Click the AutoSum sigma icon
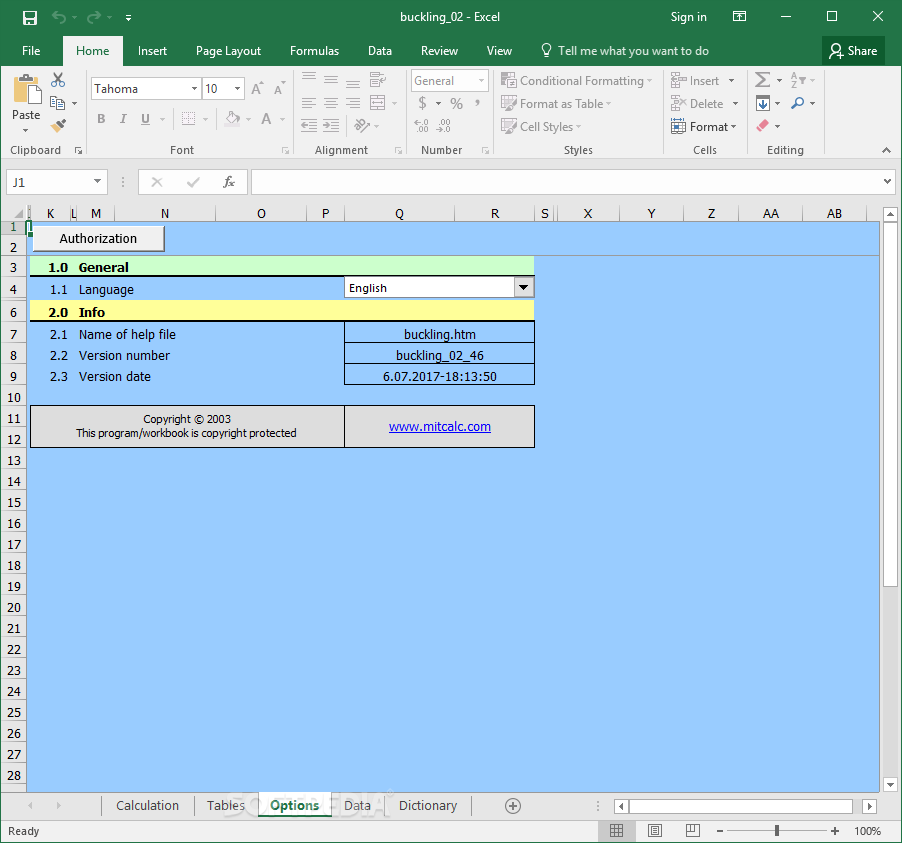This screenshot has width=902, height=843. coord(762,79)
